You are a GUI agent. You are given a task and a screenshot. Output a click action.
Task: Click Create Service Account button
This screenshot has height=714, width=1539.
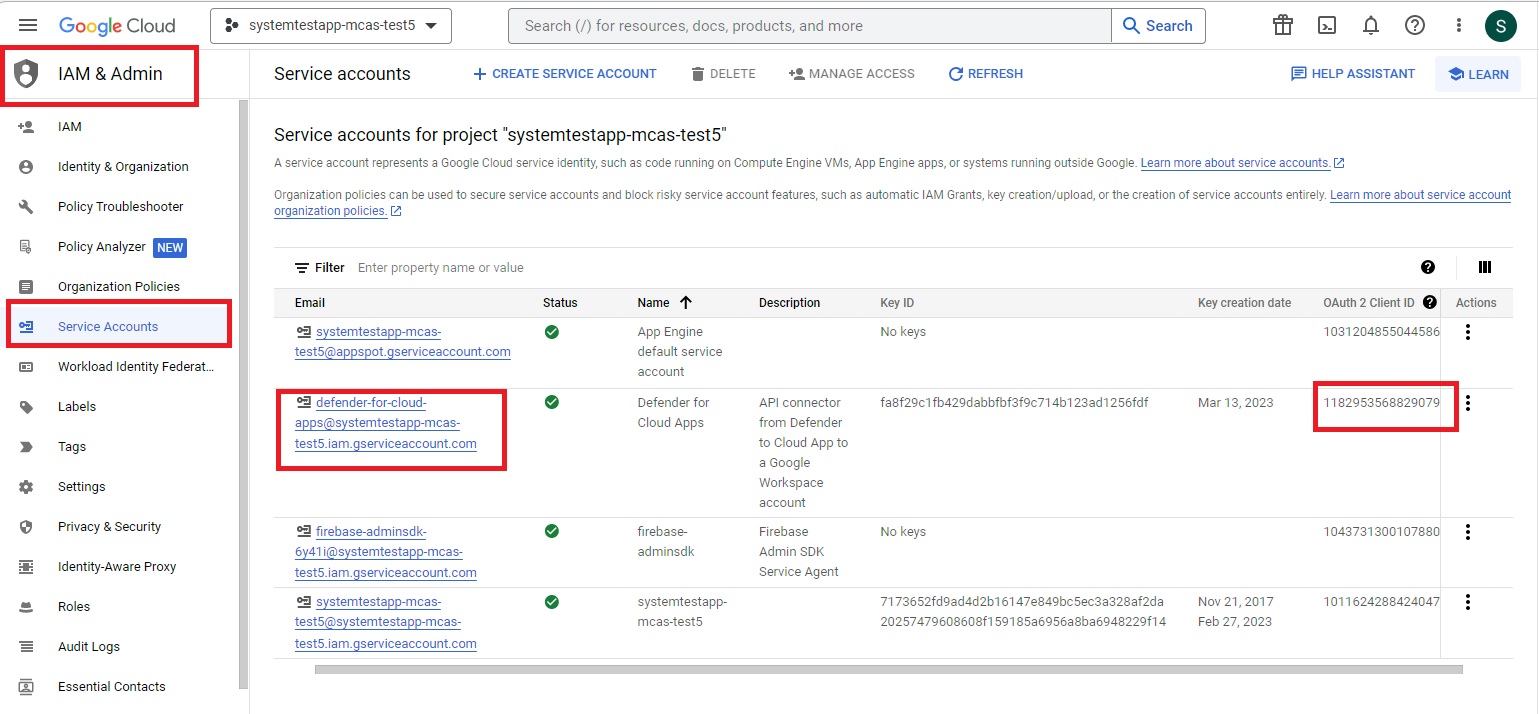click(x=564, y=74)
